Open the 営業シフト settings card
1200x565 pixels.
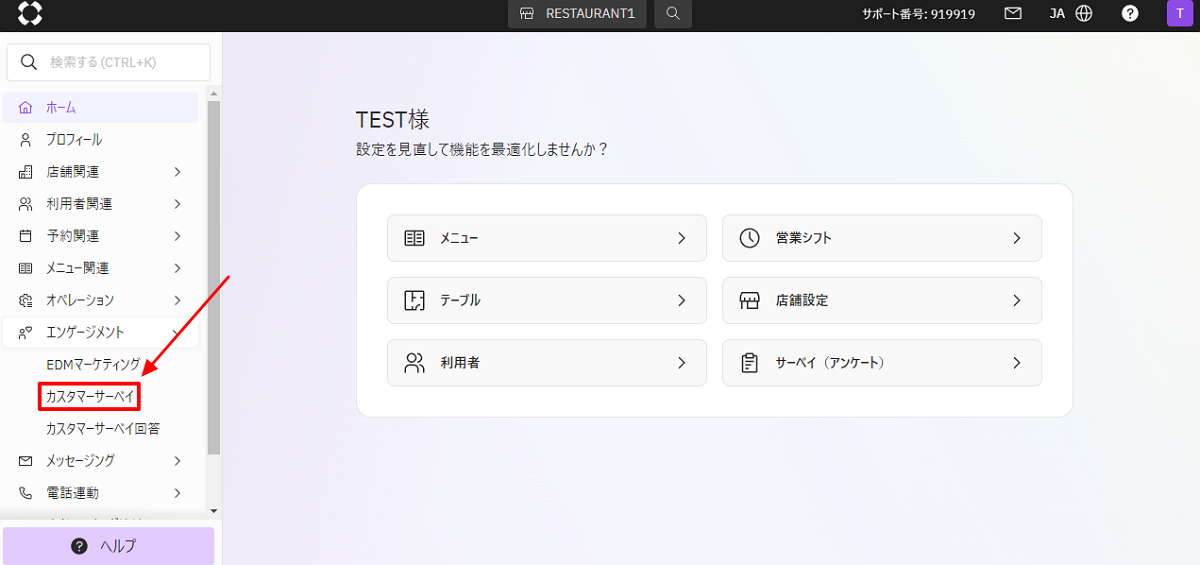[881, 238]
